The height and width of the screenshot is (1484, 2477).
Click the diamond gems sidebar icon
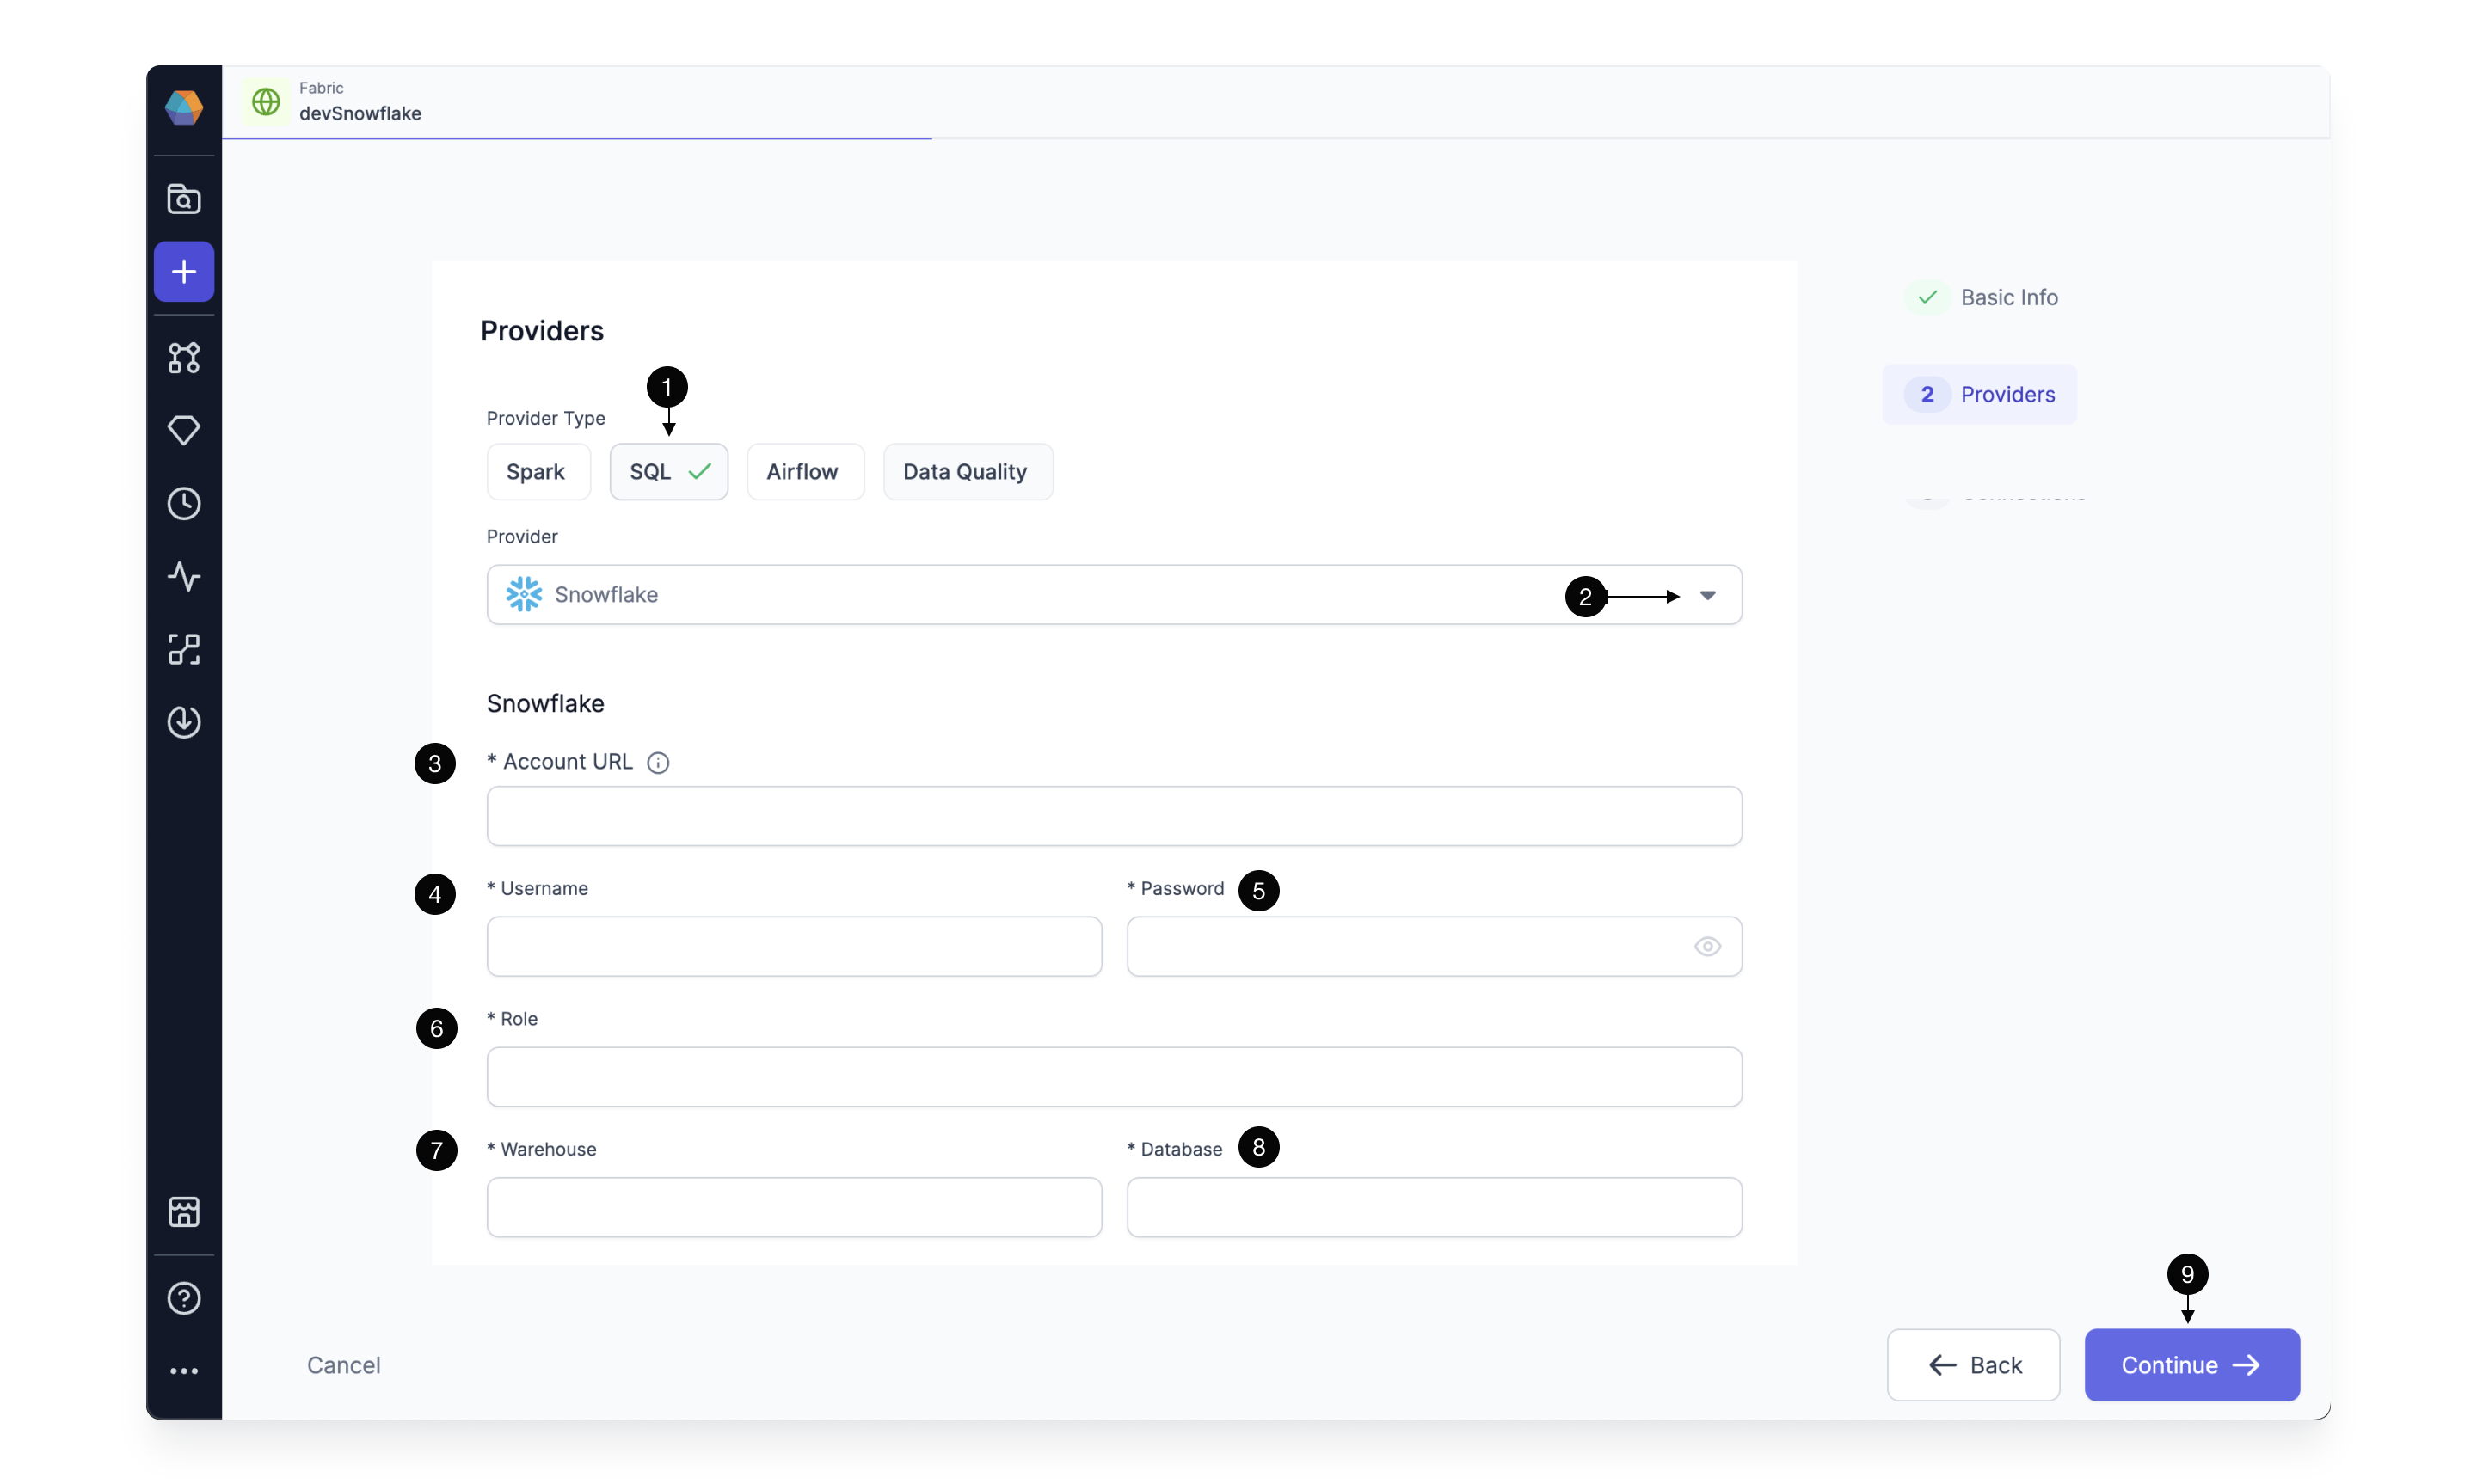click(184, 430)
